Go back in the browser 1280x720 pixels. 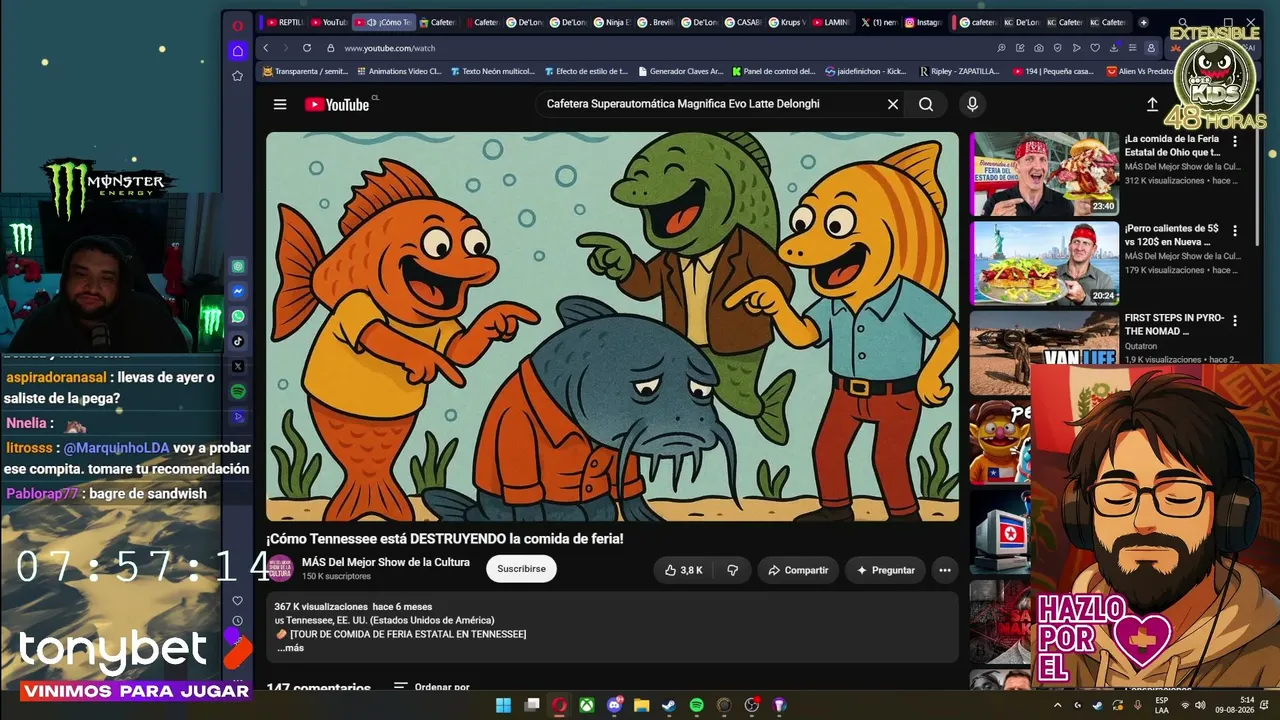(265, 48)
